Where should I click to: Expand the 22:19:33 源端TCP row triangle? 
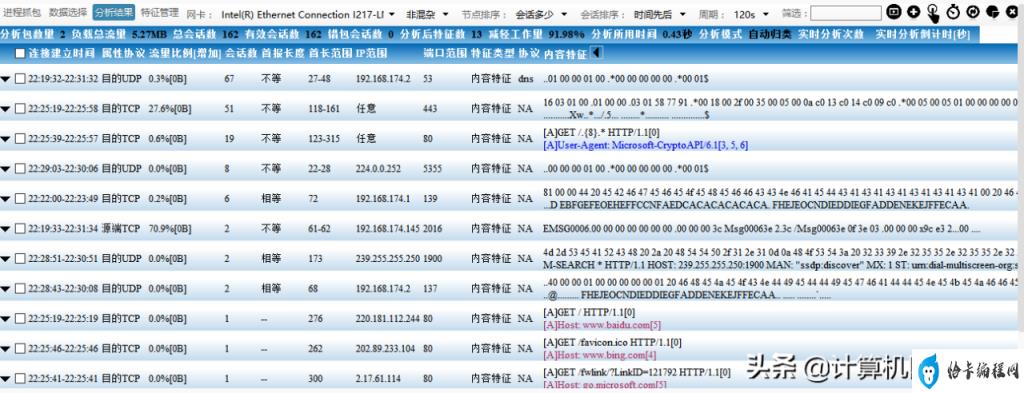click(x=6, y=228)
